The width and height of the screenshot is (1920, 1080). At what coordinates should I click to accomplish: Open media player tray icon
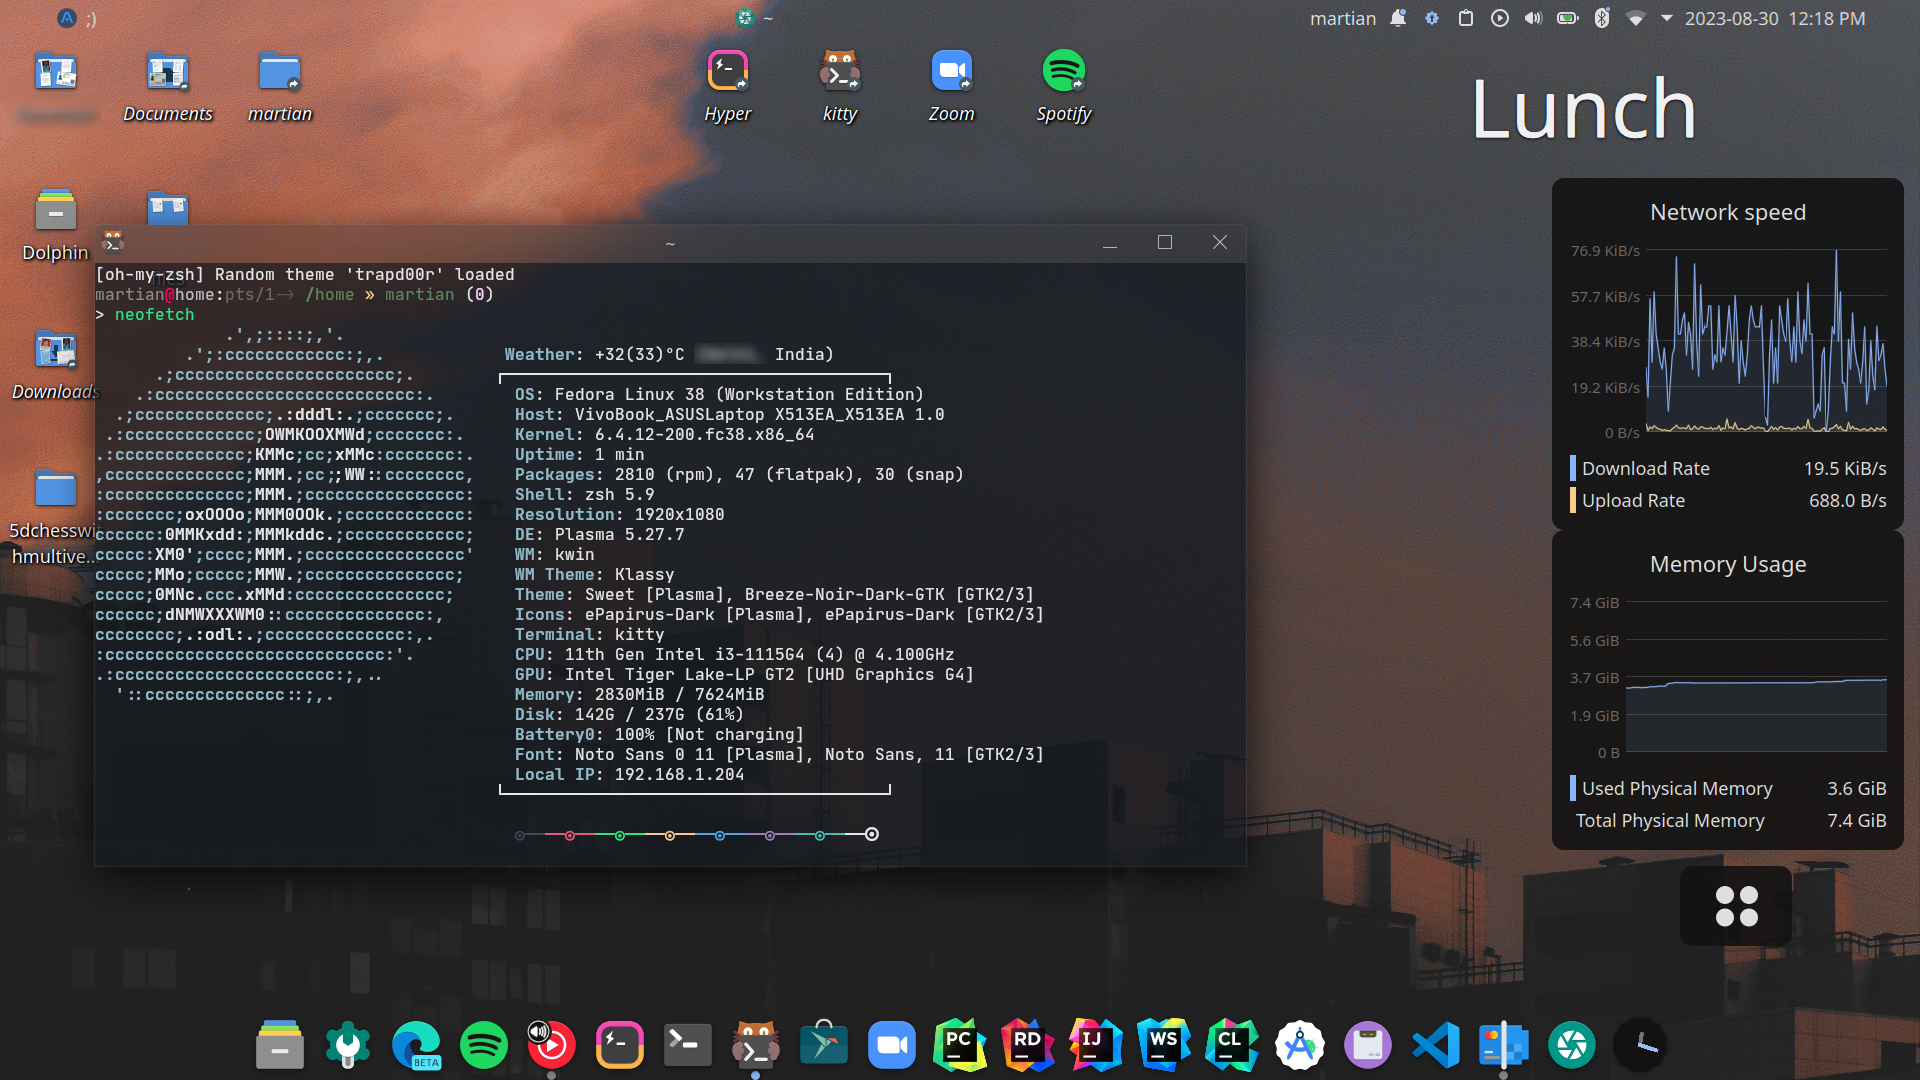click(x=1500, y=18)
